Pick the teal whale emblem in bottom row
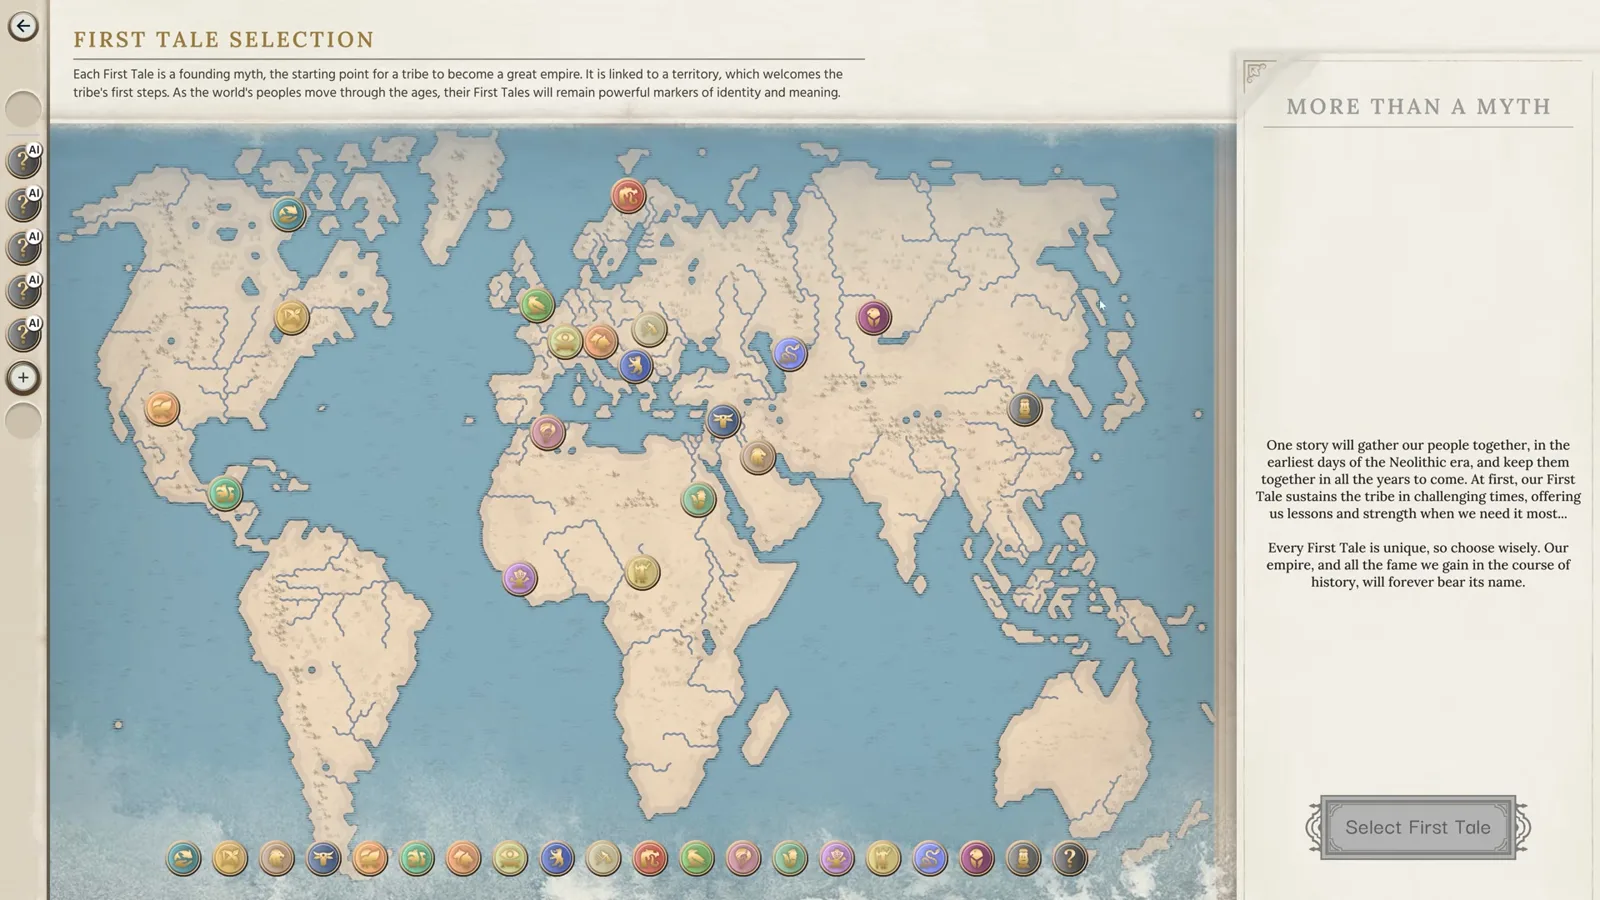 tap(184, 858)
